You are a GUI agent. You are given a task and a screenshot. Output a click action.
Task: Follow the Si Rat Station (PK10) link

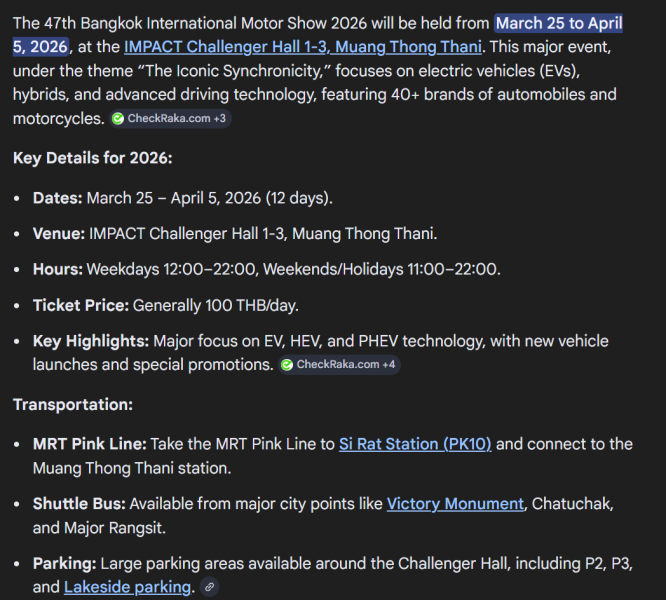tap(415, 444)
